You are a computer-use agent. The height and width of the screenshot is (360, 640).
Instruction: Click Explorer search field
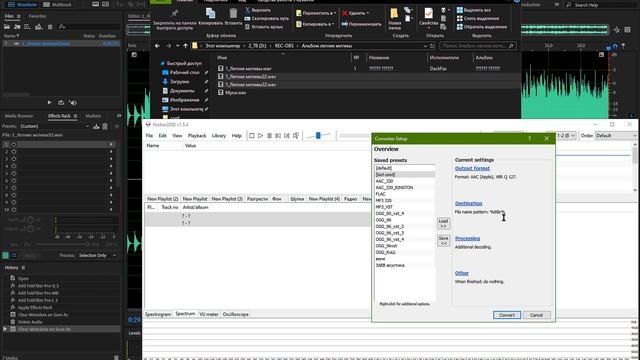(x=478, y=46)
